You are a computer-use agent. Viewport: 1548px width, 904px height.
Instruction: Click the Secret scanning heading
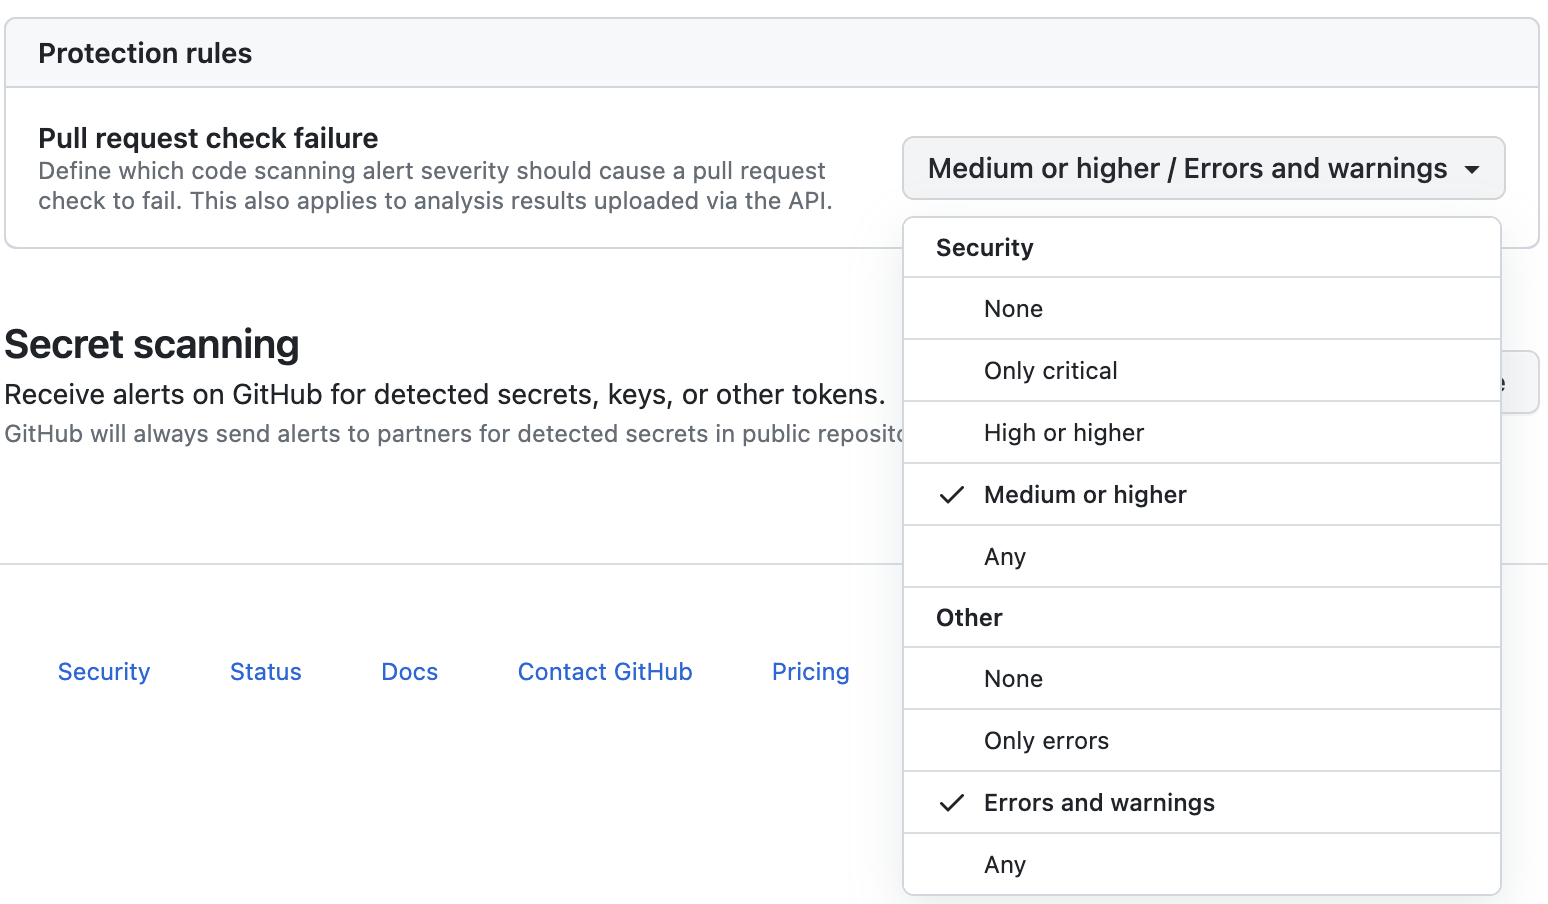(x=152, y=344)
